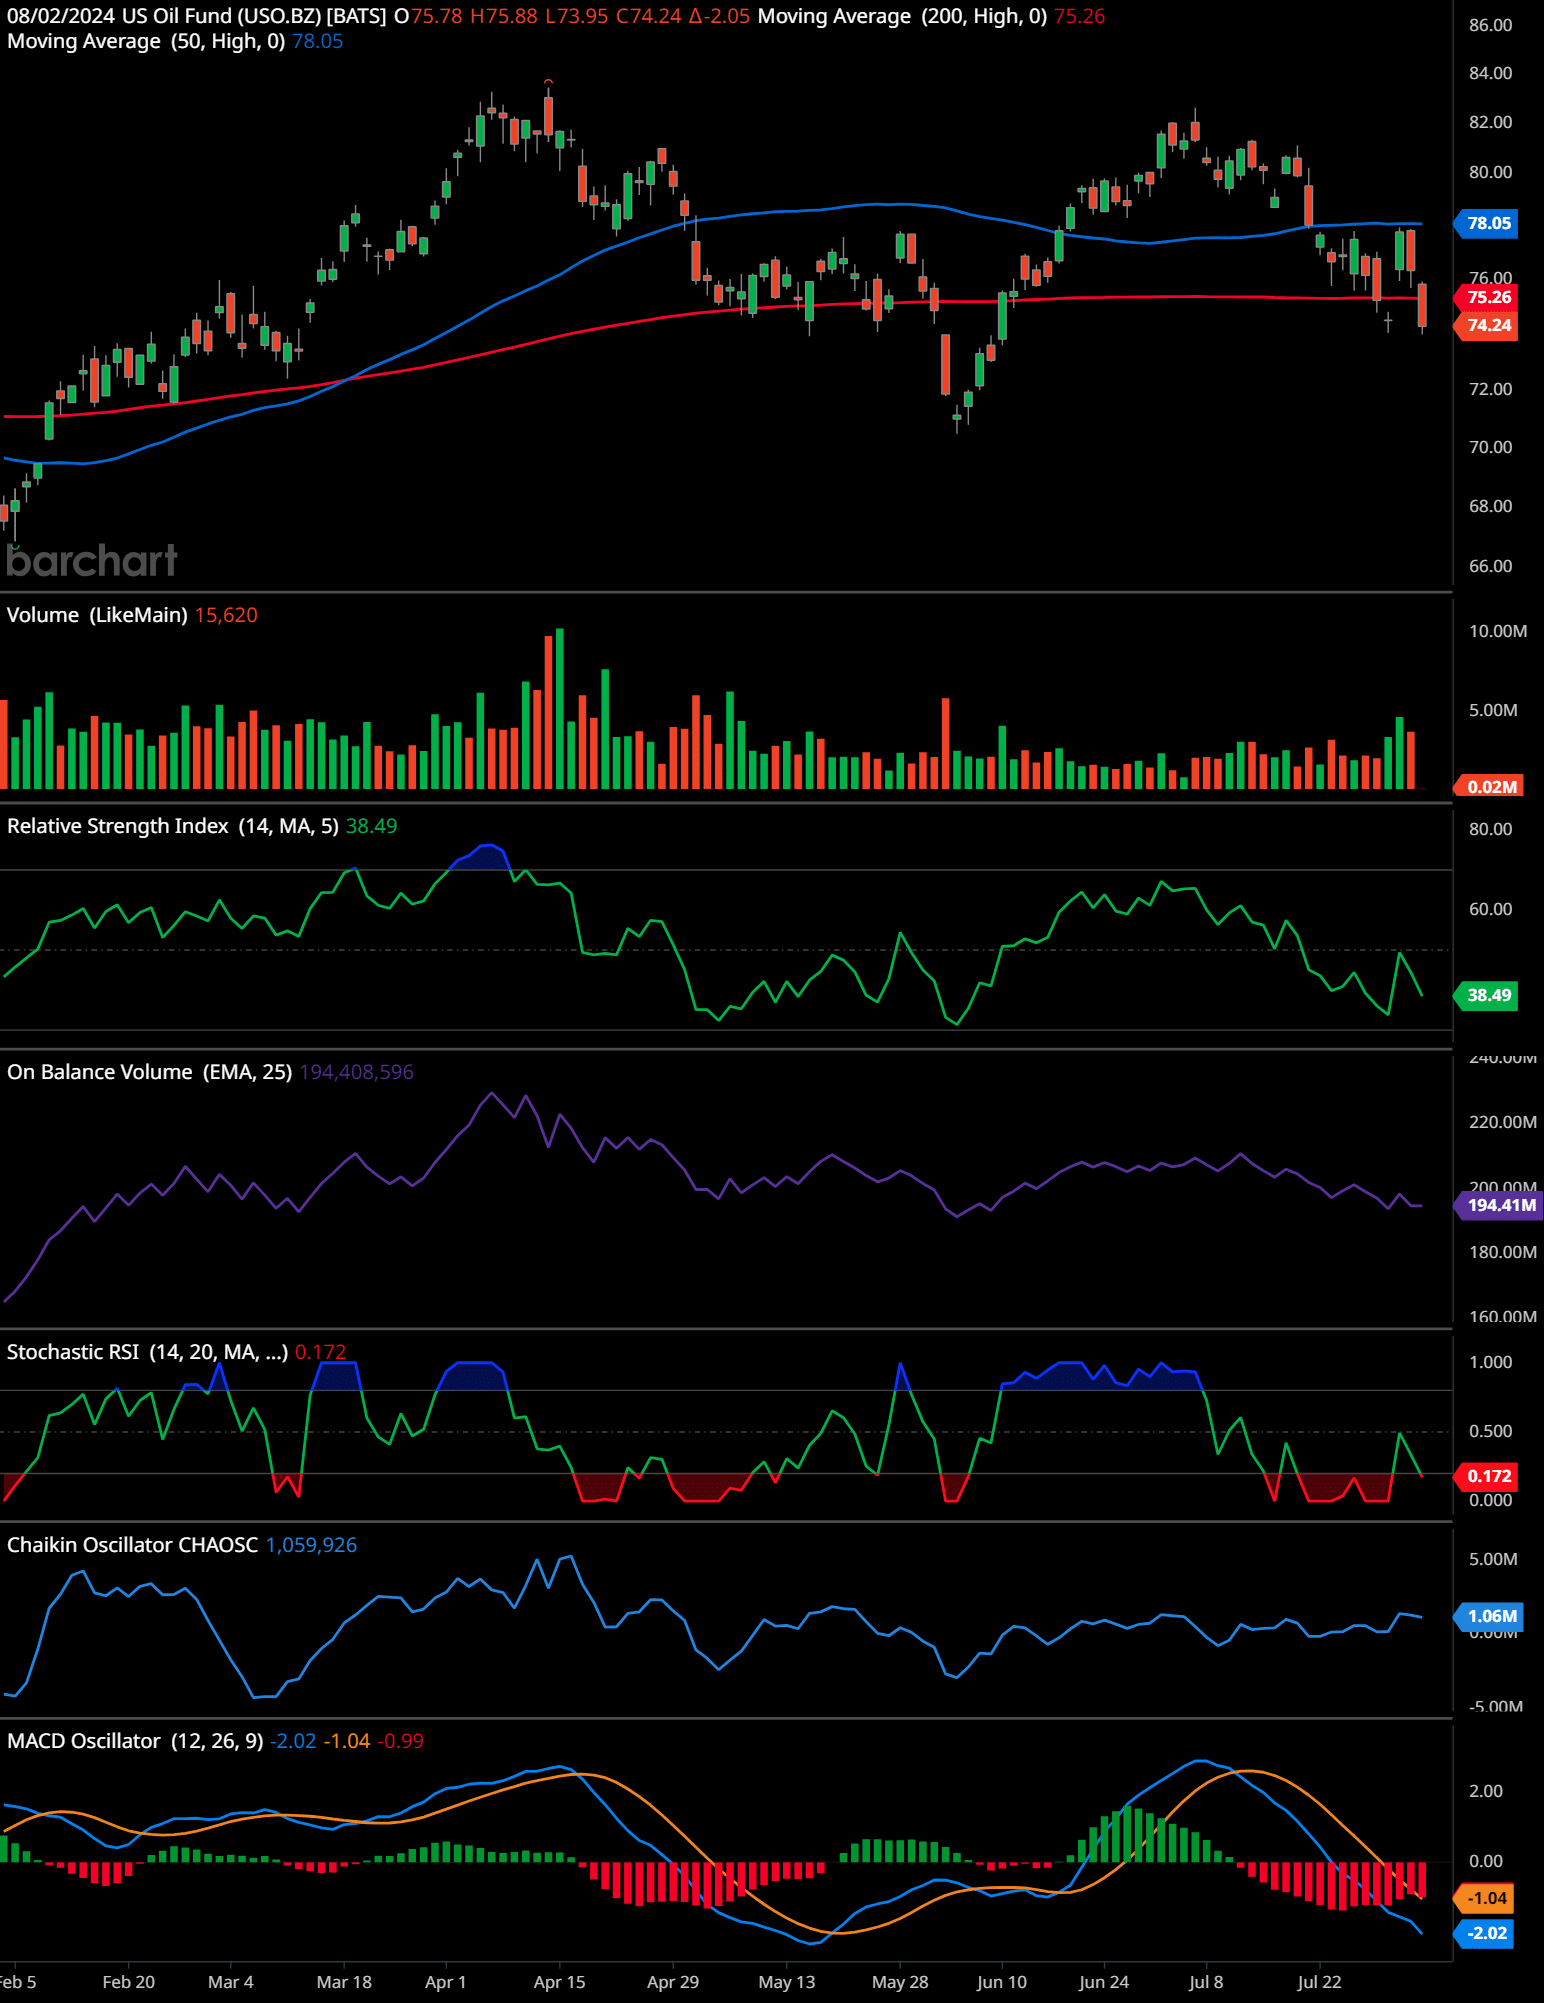Click the 82.00 price axis label
The image size is (1544, 2003).
(1490, 122)
